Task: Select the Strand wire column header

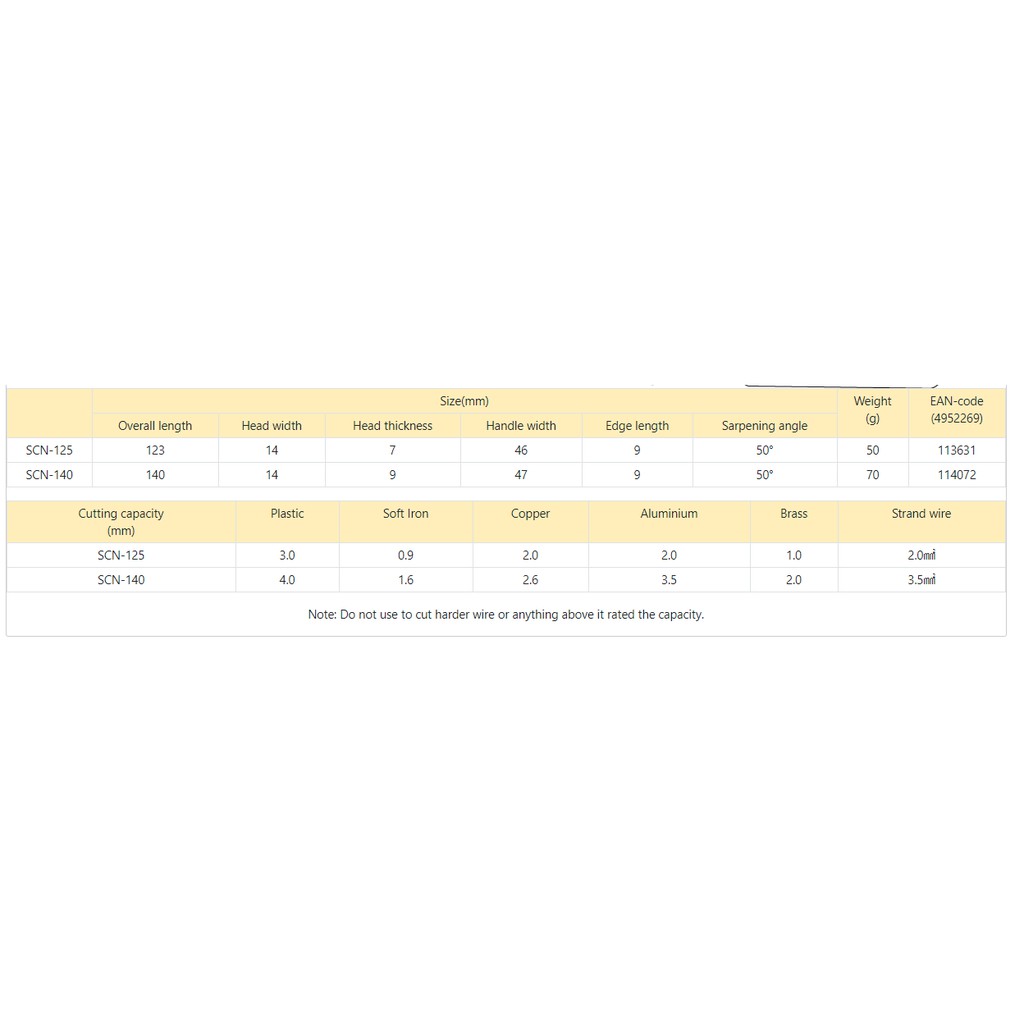Action: tap(921, 514)
